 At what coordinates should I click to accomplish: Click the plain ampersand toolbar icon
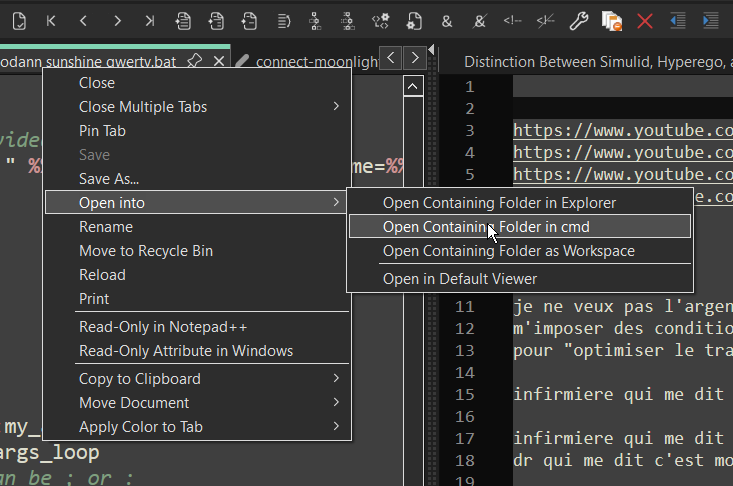pos(446,20)
